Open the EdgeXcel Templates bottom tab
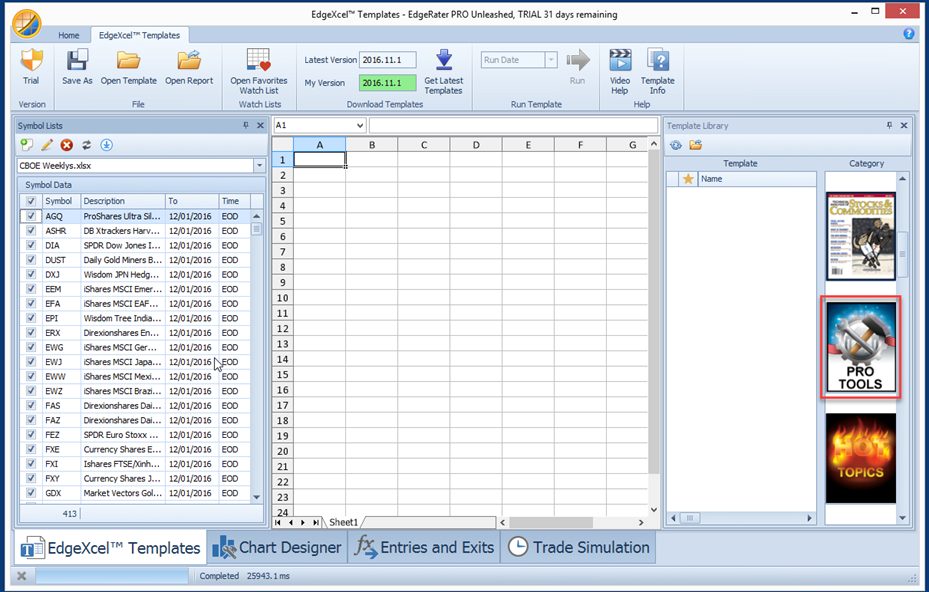Image resolution: width=929 pixels, height=592 pixels. click(110, 548)
